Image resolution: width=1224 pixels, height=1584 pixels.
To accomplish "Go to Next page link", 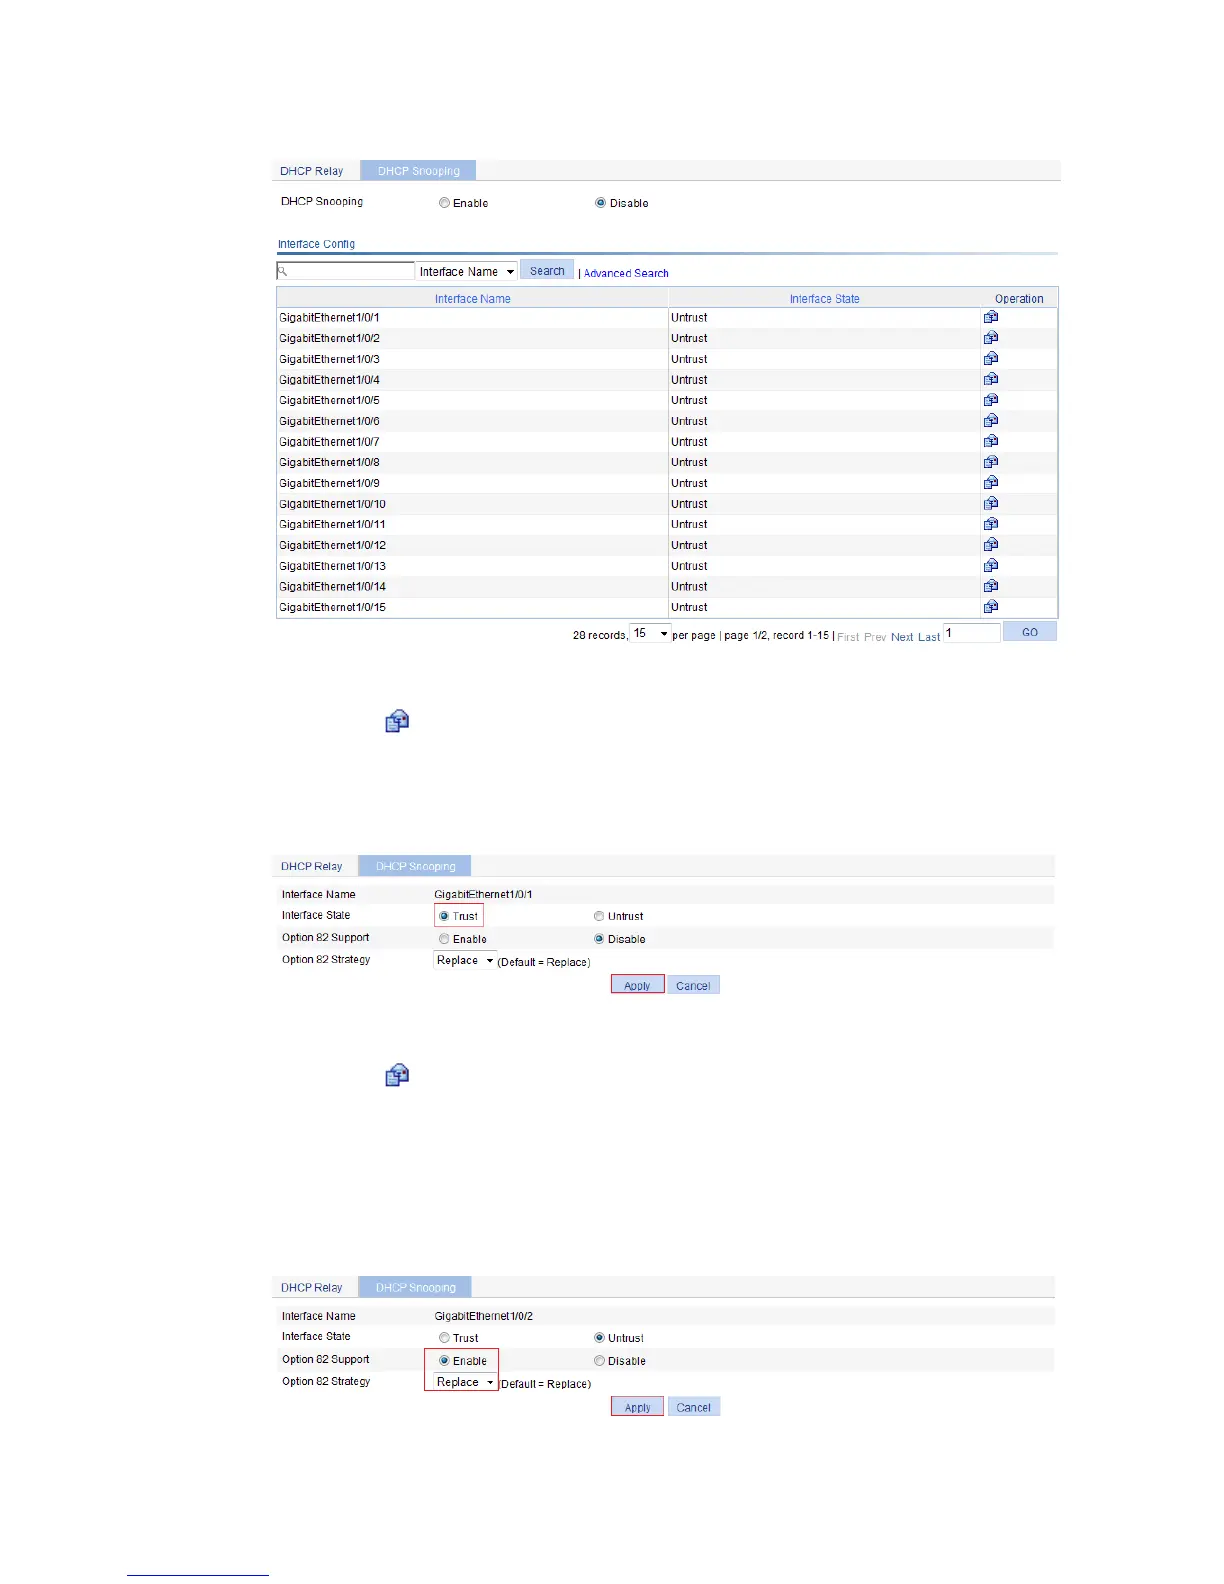I will 902,637.
